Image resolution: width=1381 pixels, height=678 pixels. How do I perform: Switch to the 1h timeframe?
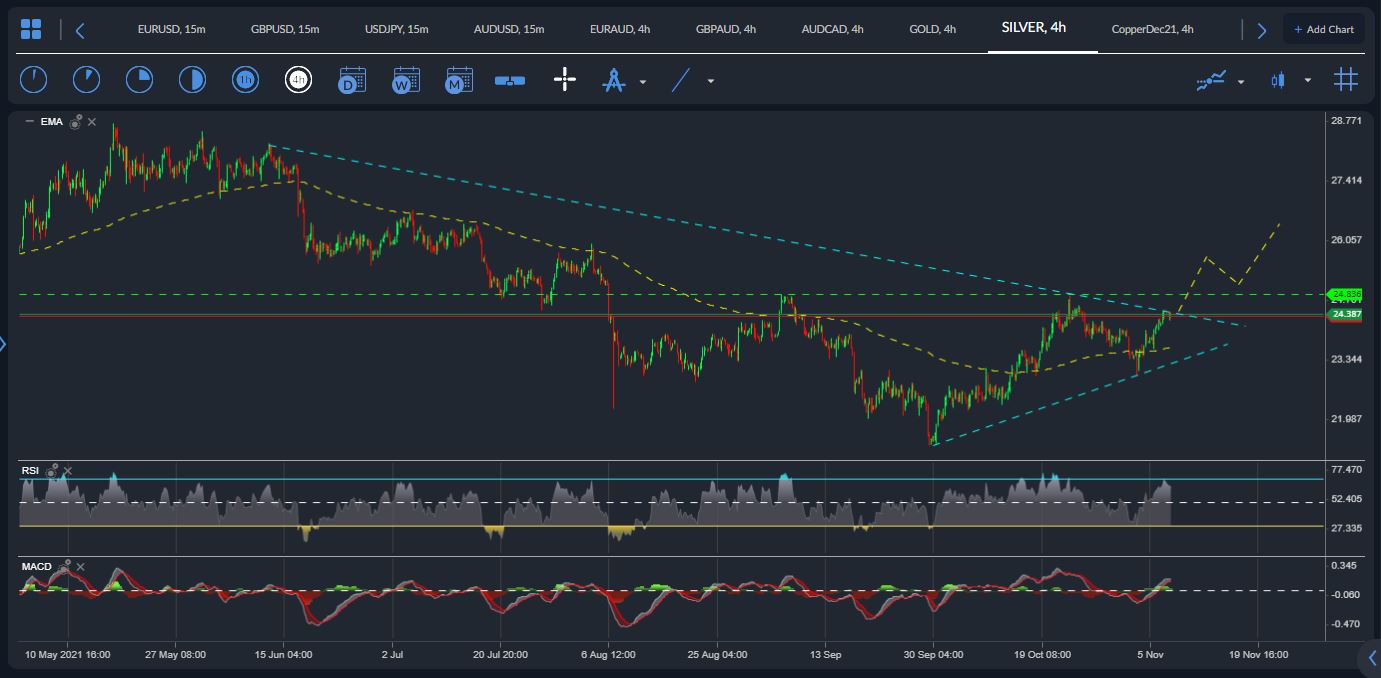pos(245,80)
